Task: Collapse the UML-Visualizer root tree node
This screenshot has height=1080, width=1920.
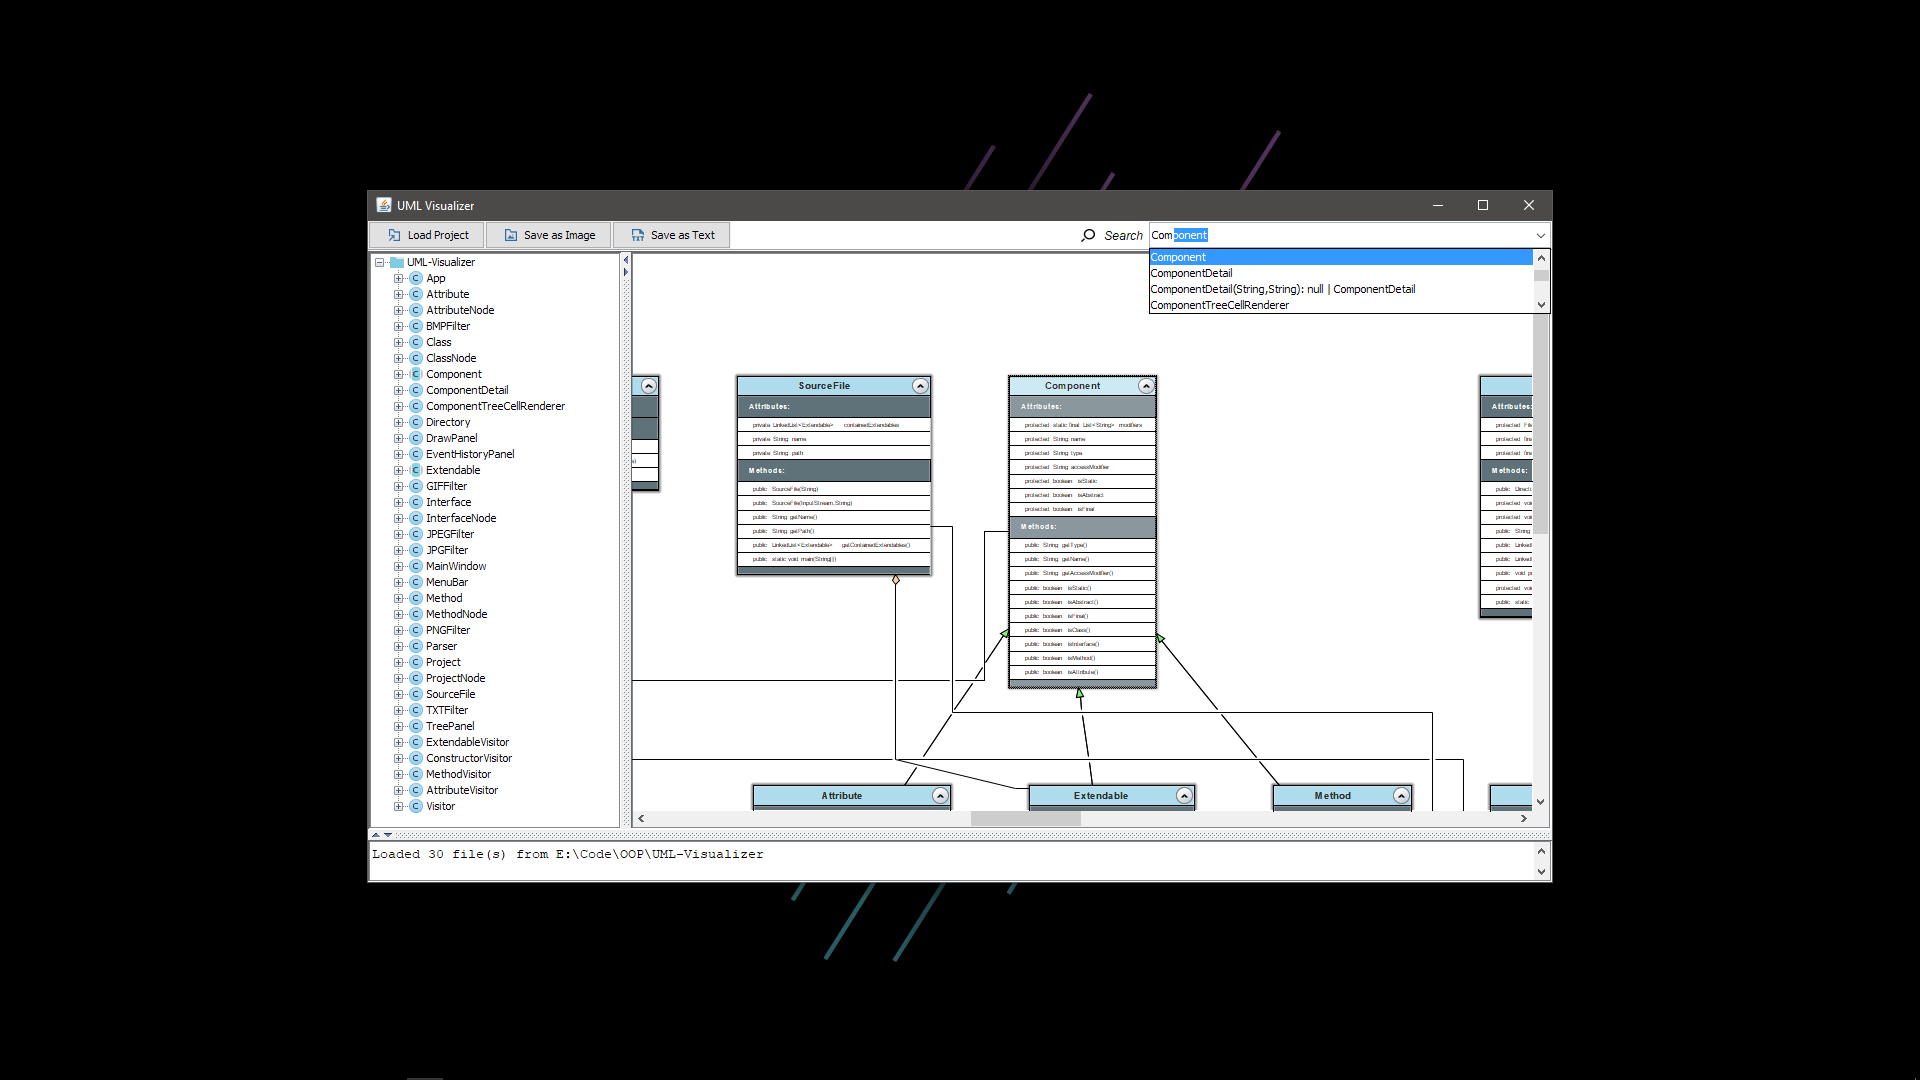Action: tap(380, 262)
